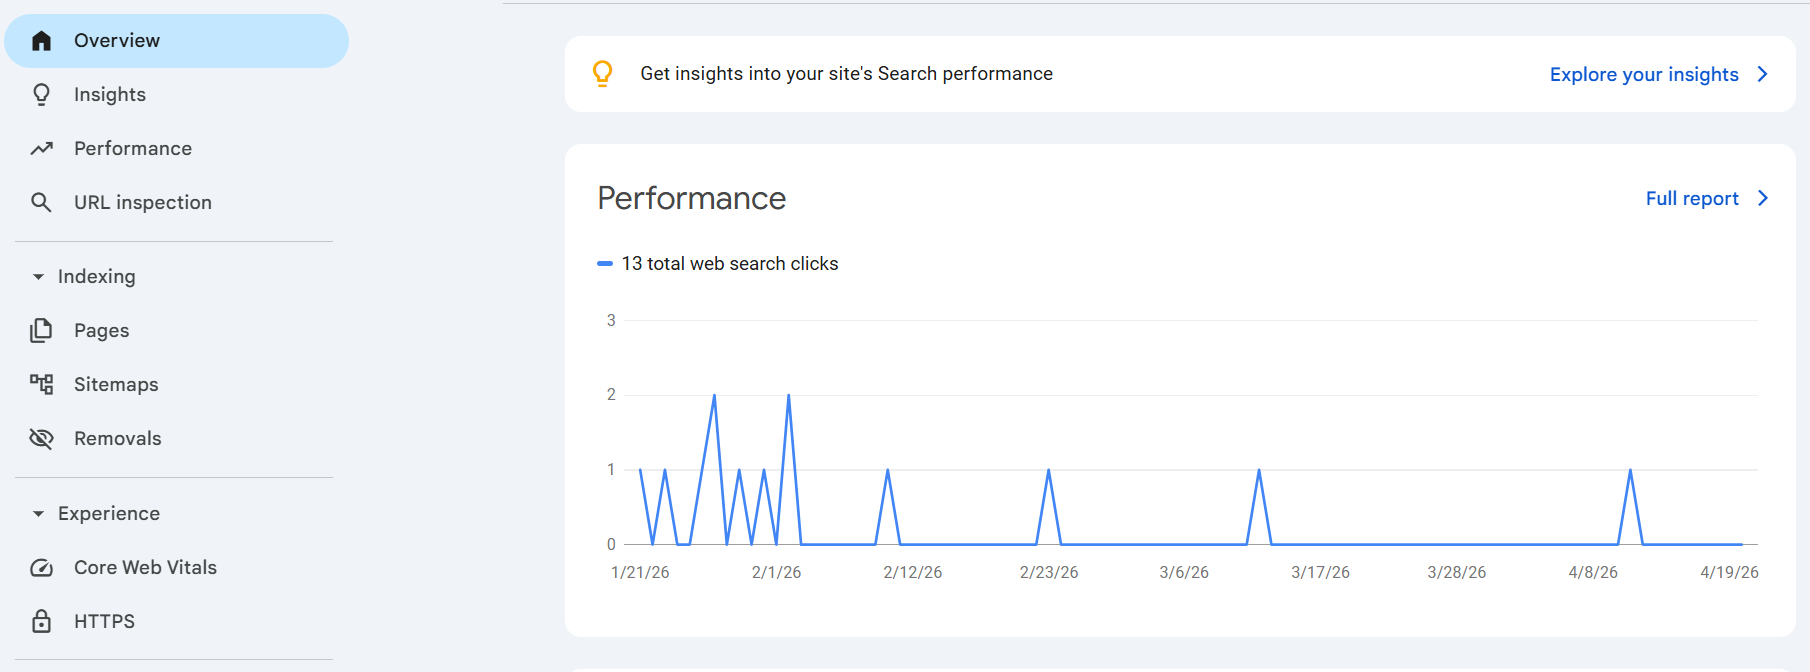Click the Performance trend arrow icon

tap(41, 149)
